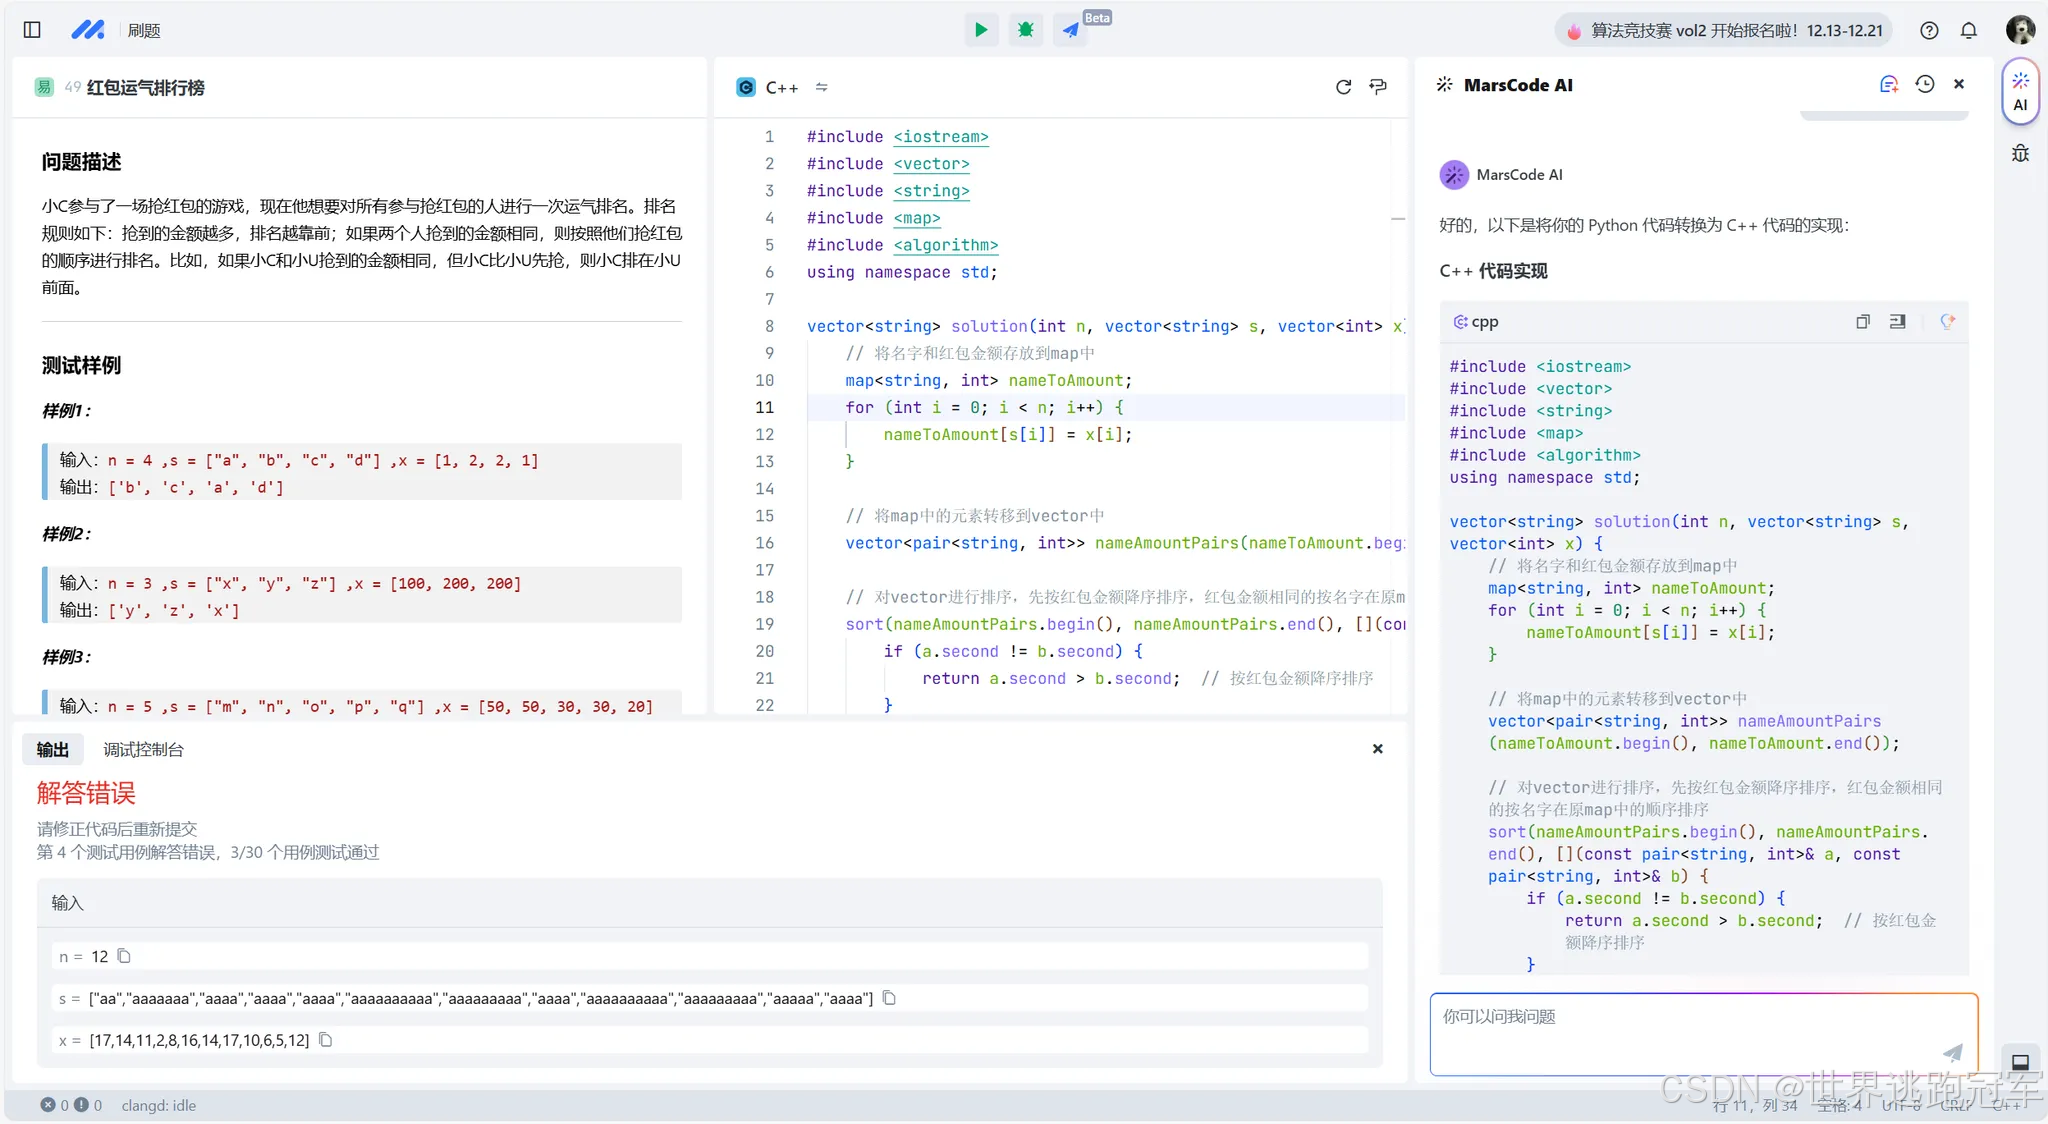The width and height of the screenshot is (2048, 1124).
Task: Start a new MarsCode AI chat
Action: 1889,85
